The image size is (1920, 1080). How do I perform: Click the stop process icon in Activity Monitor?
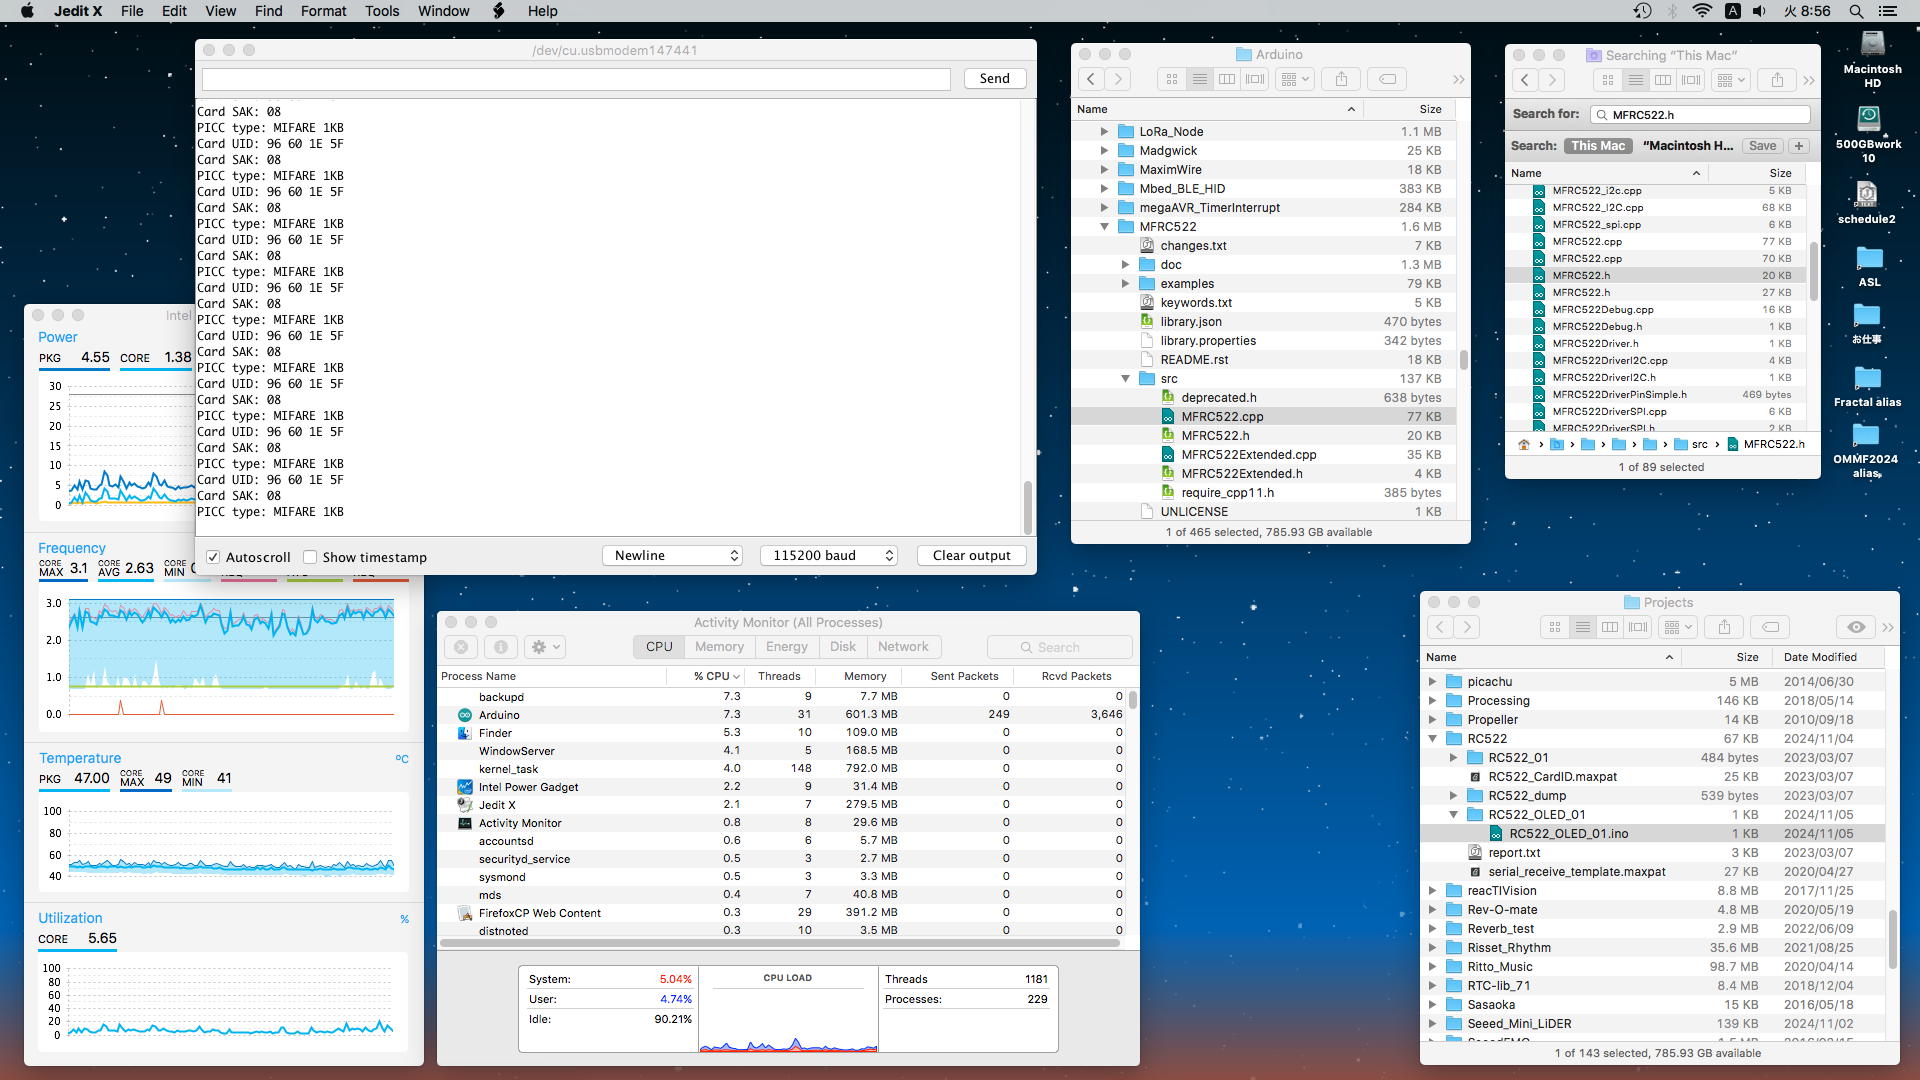(461, 647)
